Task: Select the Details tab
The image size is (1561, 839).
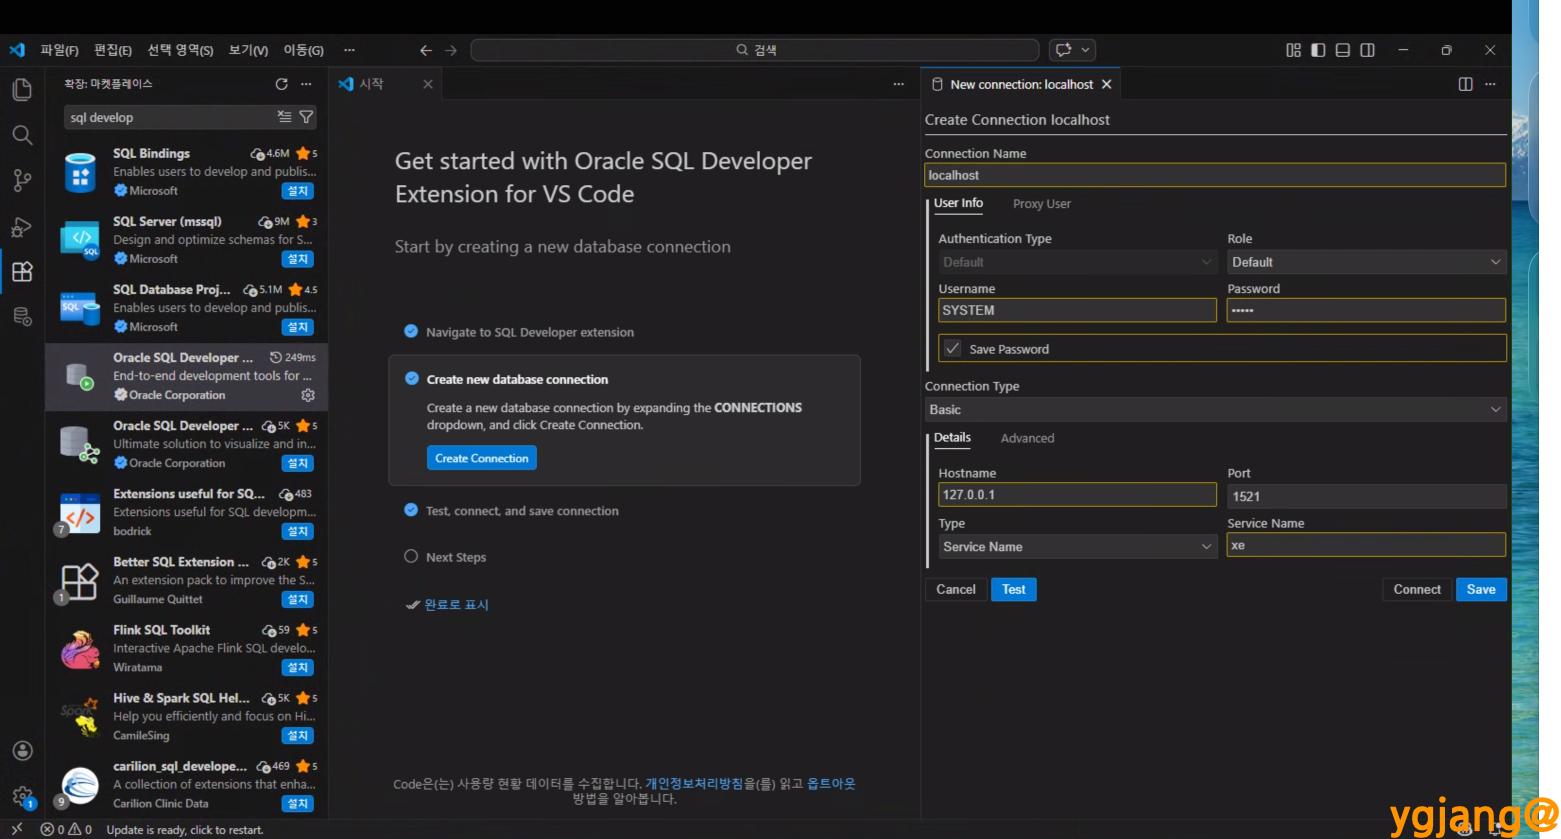Action: [x=952, y=438]
